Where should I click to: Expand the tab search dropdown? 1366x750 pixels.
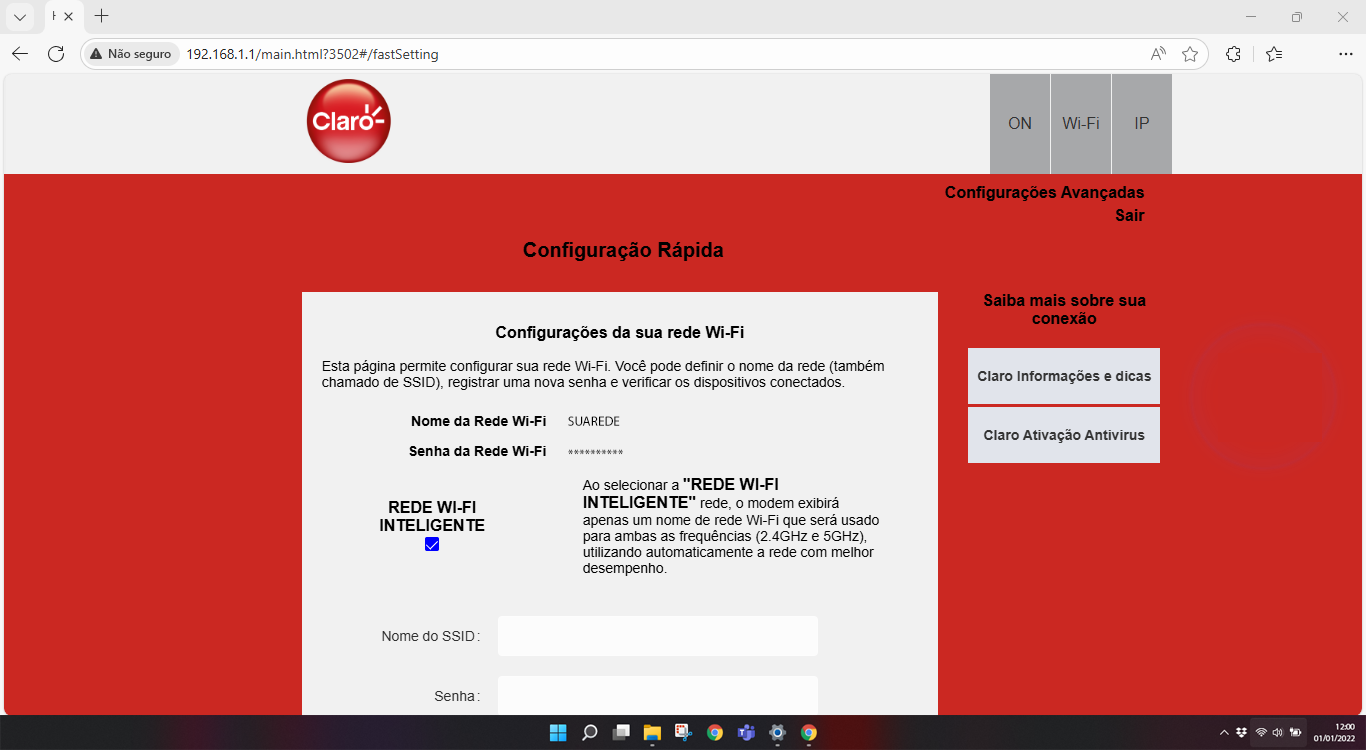coord(19,17)
